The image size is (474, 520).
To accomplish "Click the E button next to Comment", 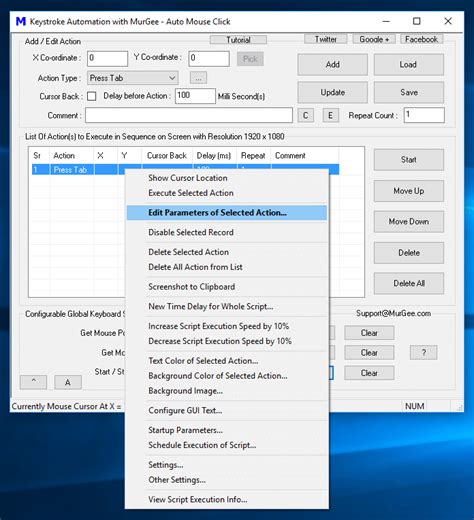I will 331,115.
